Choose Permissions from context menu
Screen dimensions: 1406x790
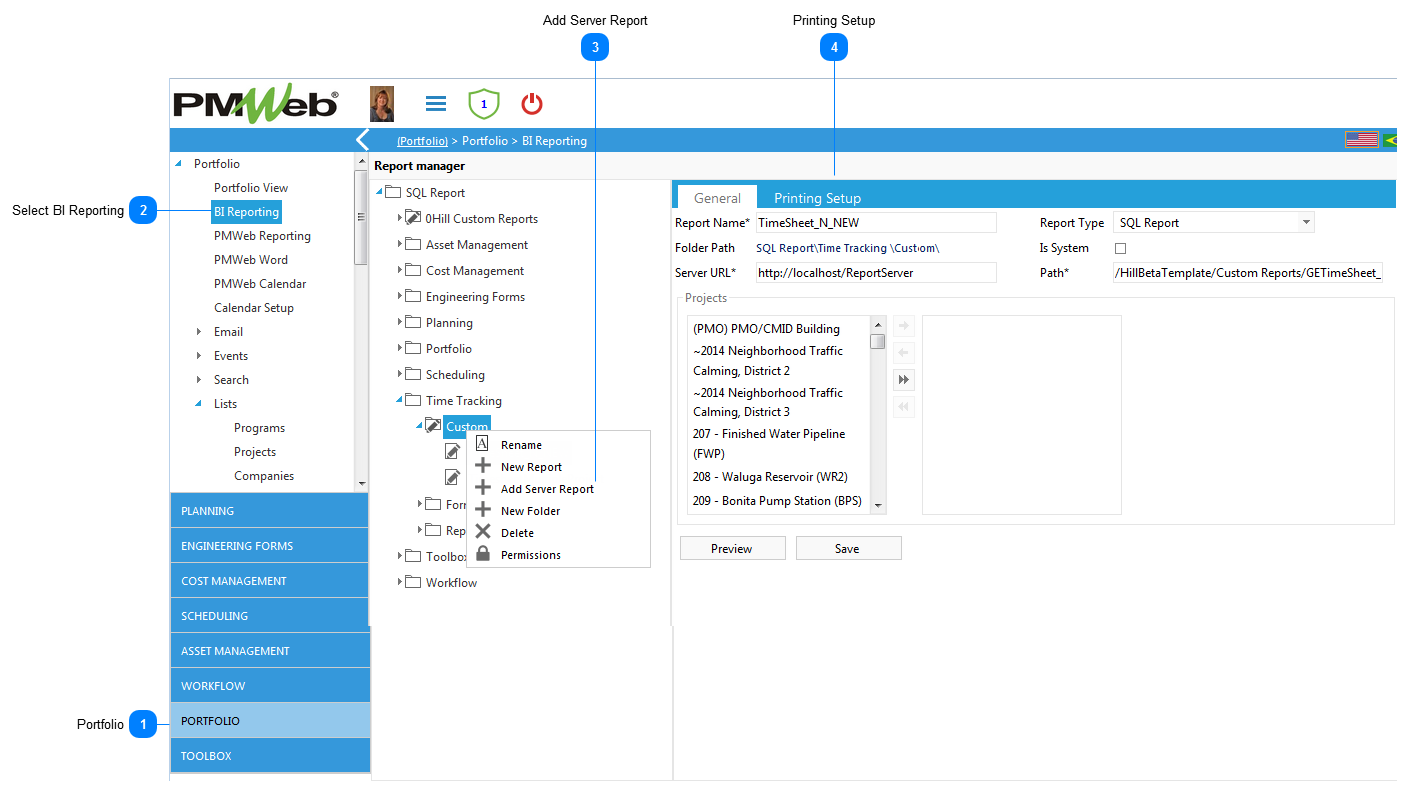(x=531, y=555)
